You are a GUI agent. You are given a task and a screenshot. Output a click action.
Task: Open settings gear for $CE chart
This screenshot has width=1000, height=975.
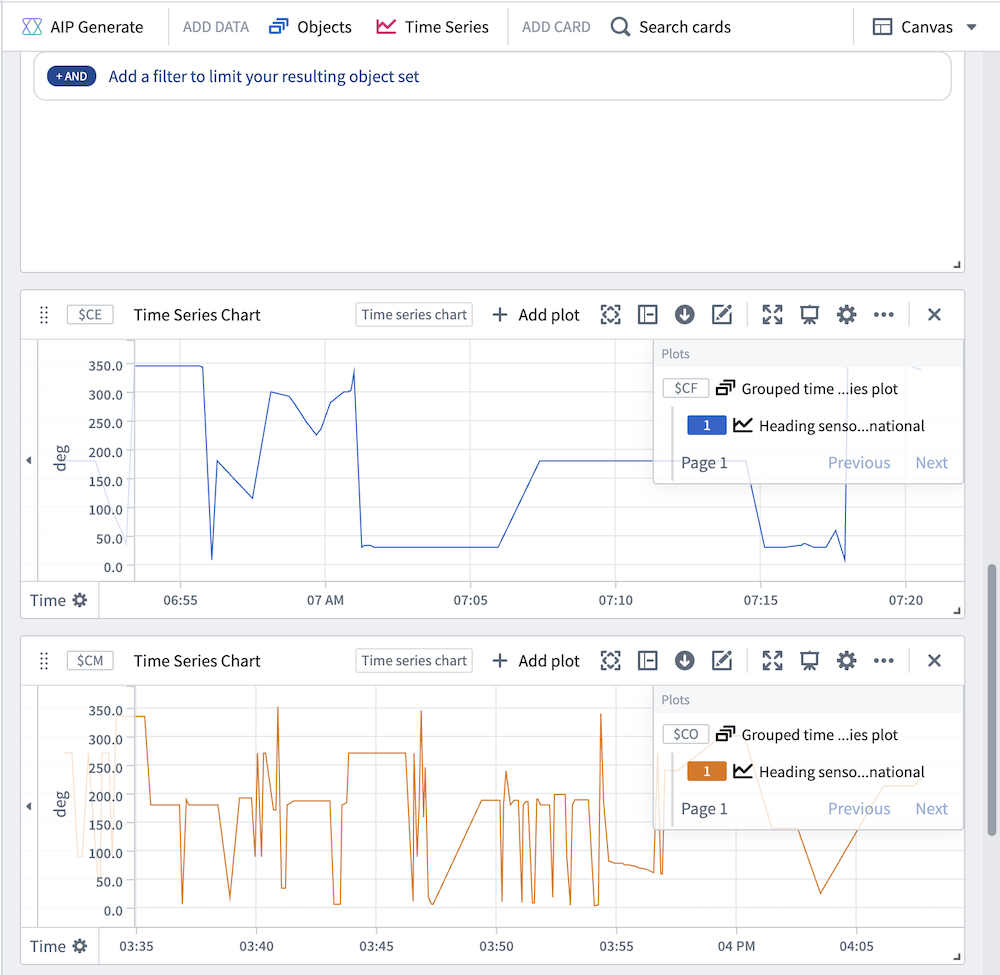click(846, 314)
